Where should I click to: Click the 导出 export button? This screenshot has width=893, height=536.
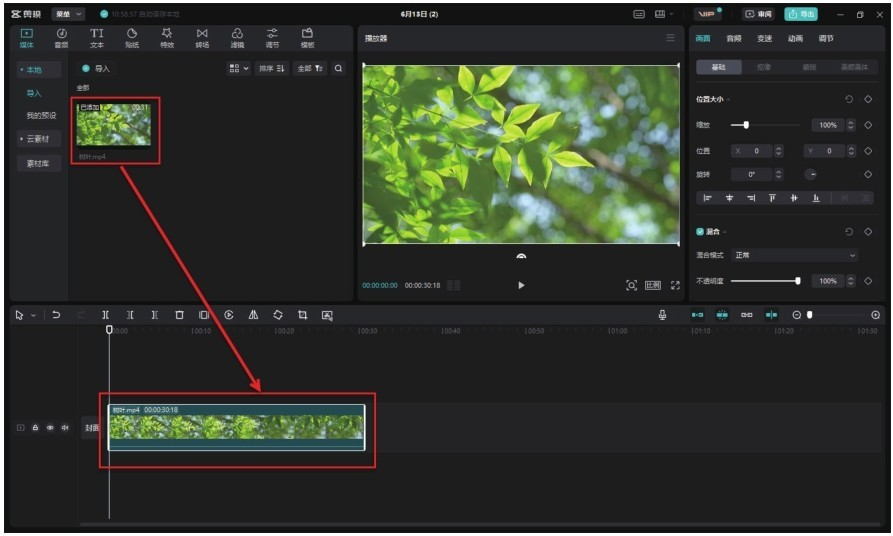pos(801,14)
